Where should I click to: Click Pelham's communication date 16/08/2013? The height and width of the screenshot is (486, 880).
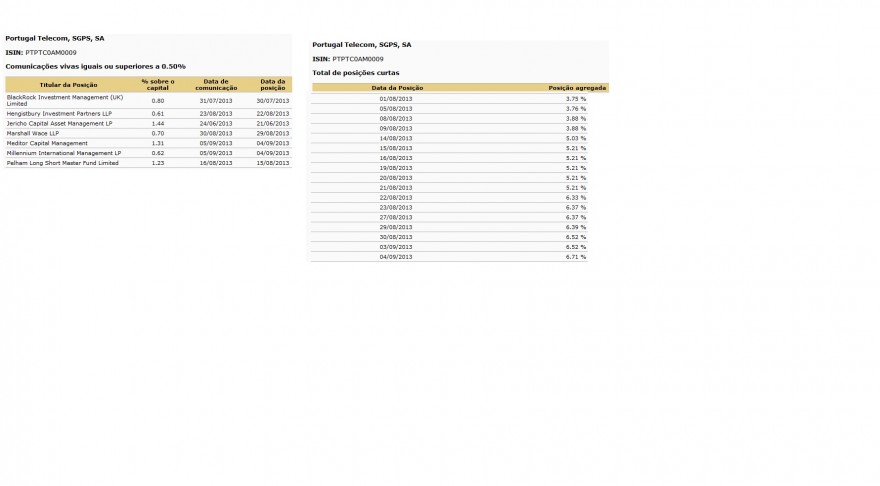[x=216, y=163]
